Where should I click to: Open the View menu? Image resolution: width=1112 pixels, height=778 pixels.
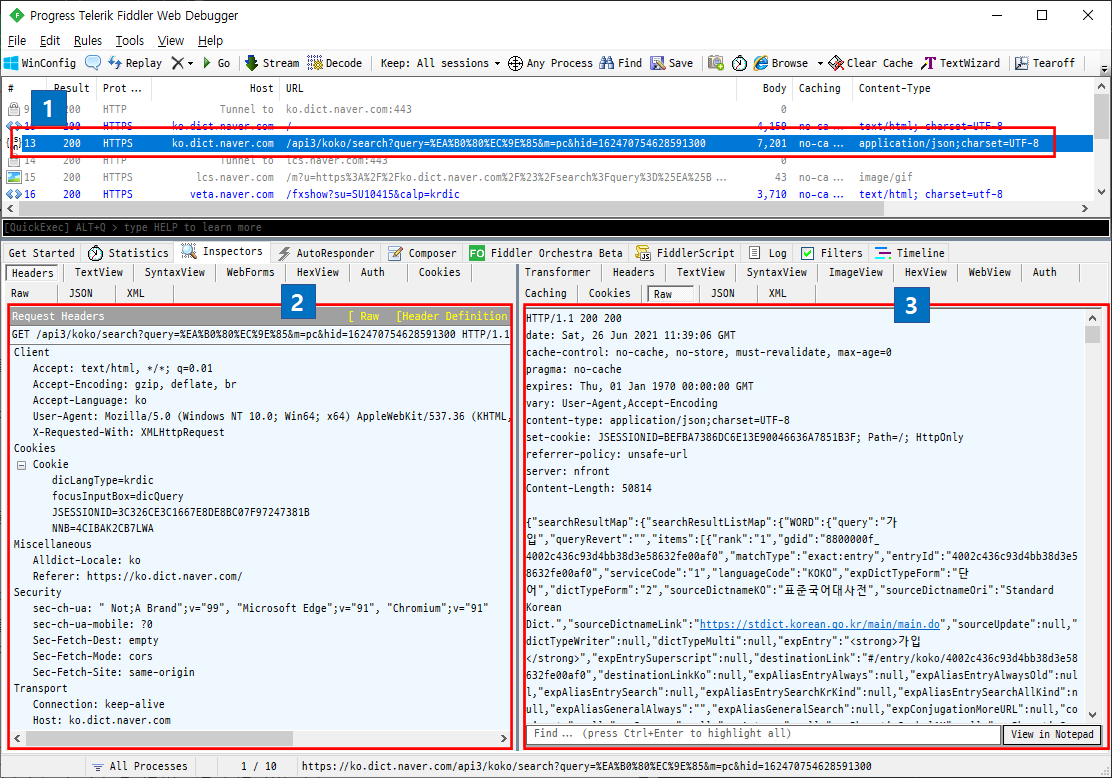(170, 40)
